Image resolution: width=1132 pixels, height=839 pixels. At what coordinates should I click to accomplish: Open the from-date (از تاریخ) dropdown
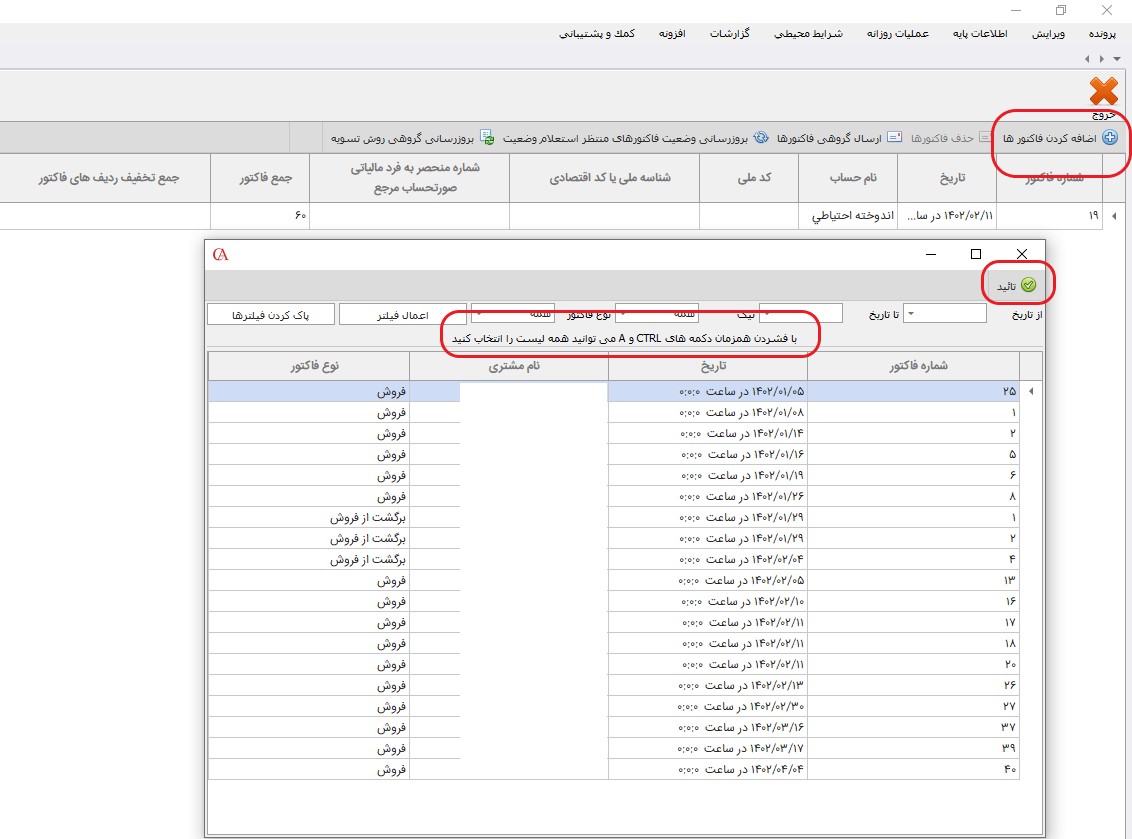click(910, 314)
